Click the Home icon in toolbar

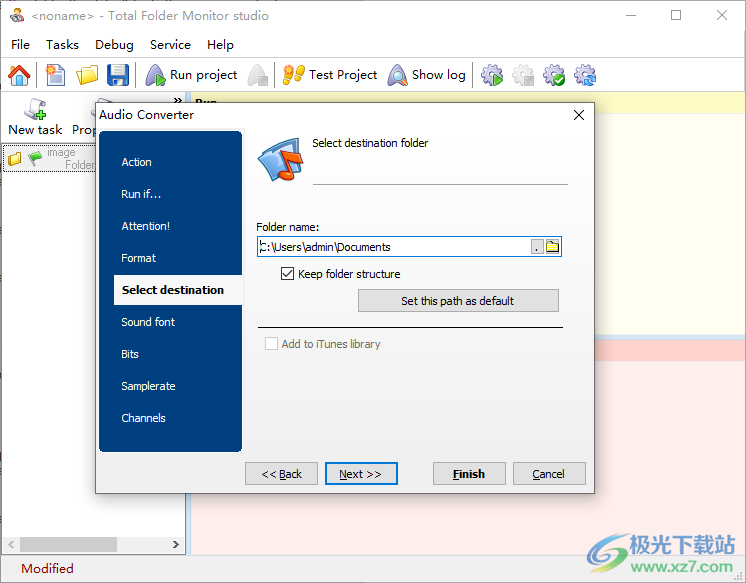coord(19,75)
